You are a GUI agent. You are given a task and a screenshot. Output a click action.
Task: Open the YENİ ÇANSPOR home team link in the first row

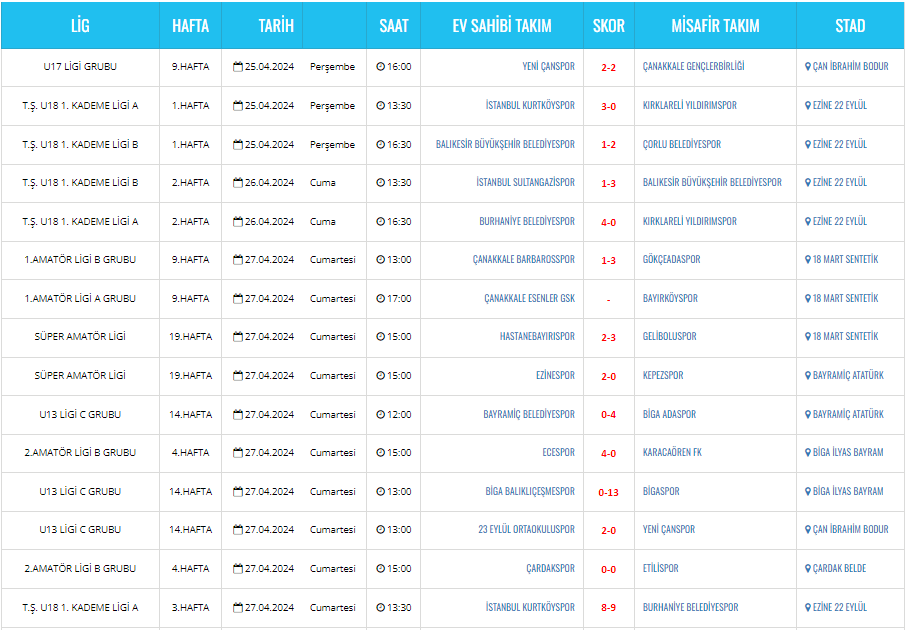(548, 67)
